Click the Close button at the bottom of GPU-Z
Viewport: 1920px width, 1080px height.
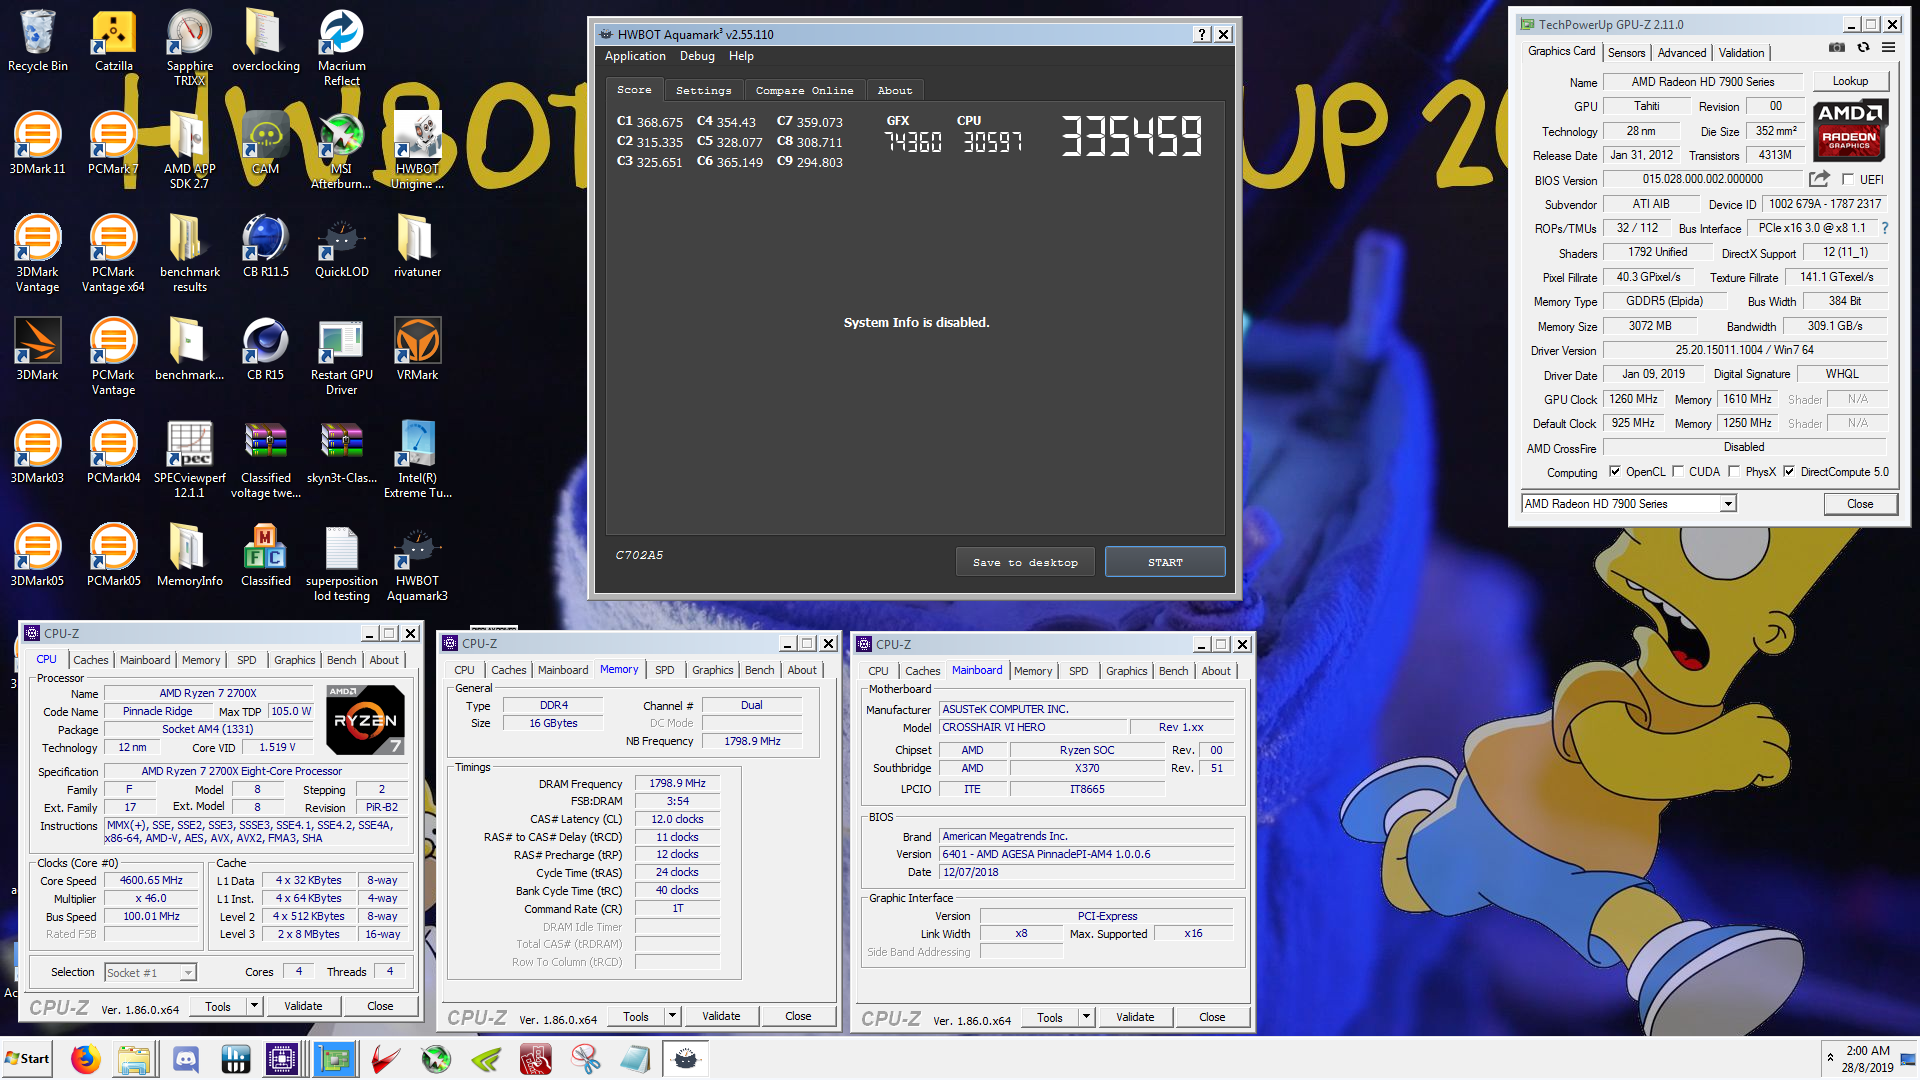point(1860,504)
